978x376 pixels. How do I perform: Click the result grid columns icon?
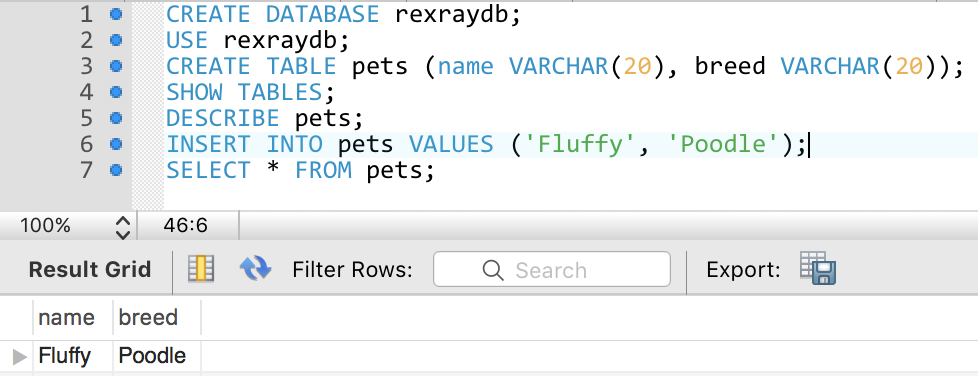click(201, 269)
